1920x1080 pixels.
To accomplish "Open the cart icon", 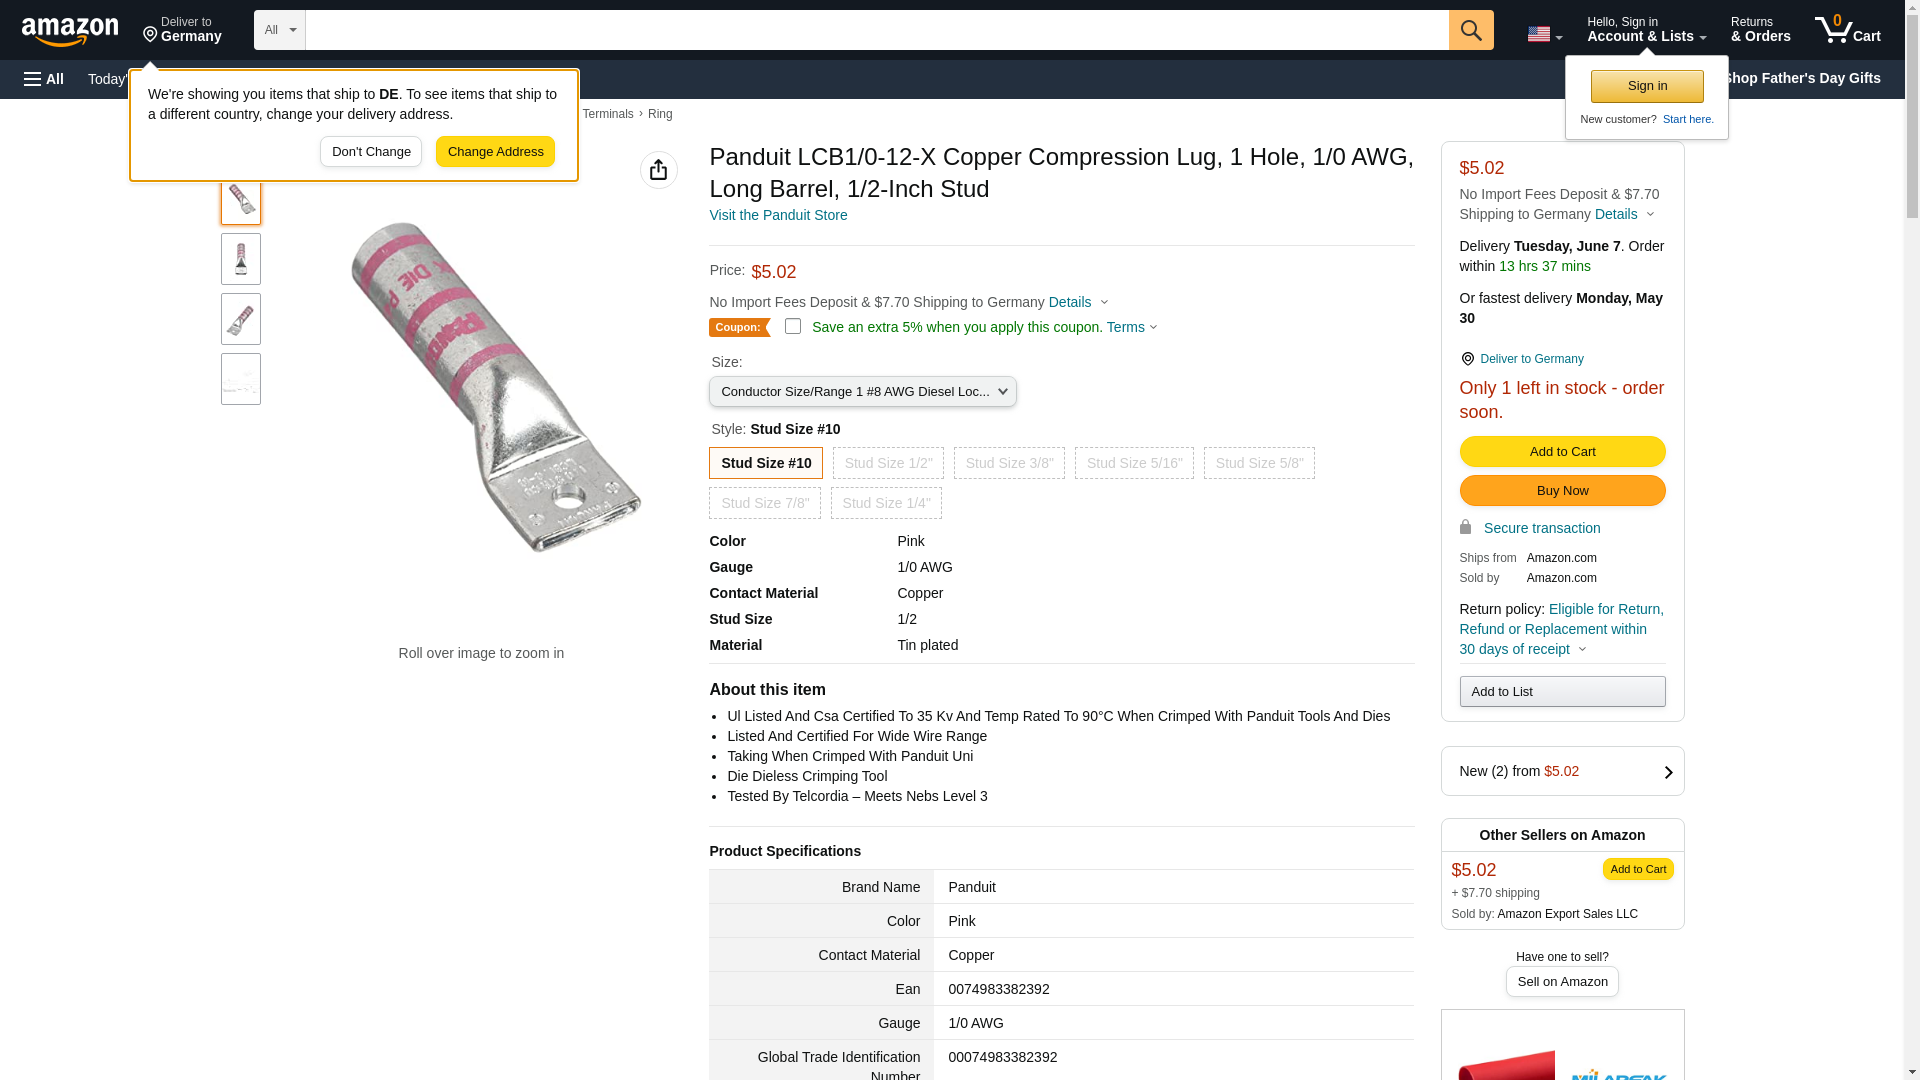I will (1847, 30).
